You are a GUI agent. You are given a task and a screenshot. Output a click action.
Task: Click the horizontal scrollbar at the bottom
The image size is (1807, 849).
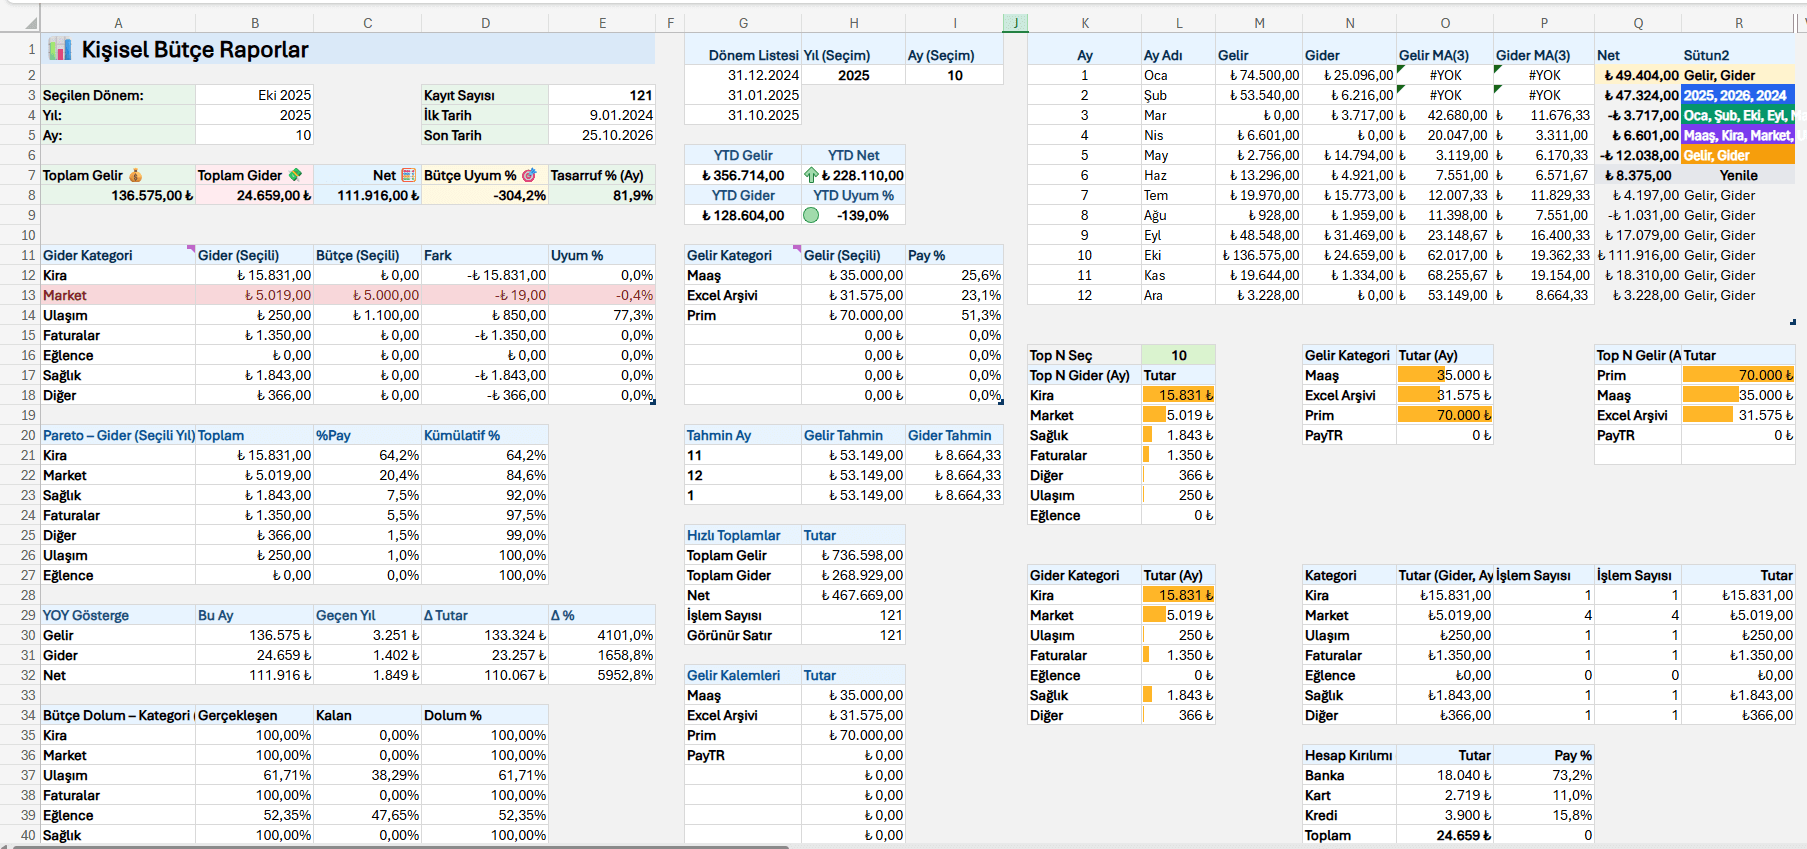tap(400, 846)
